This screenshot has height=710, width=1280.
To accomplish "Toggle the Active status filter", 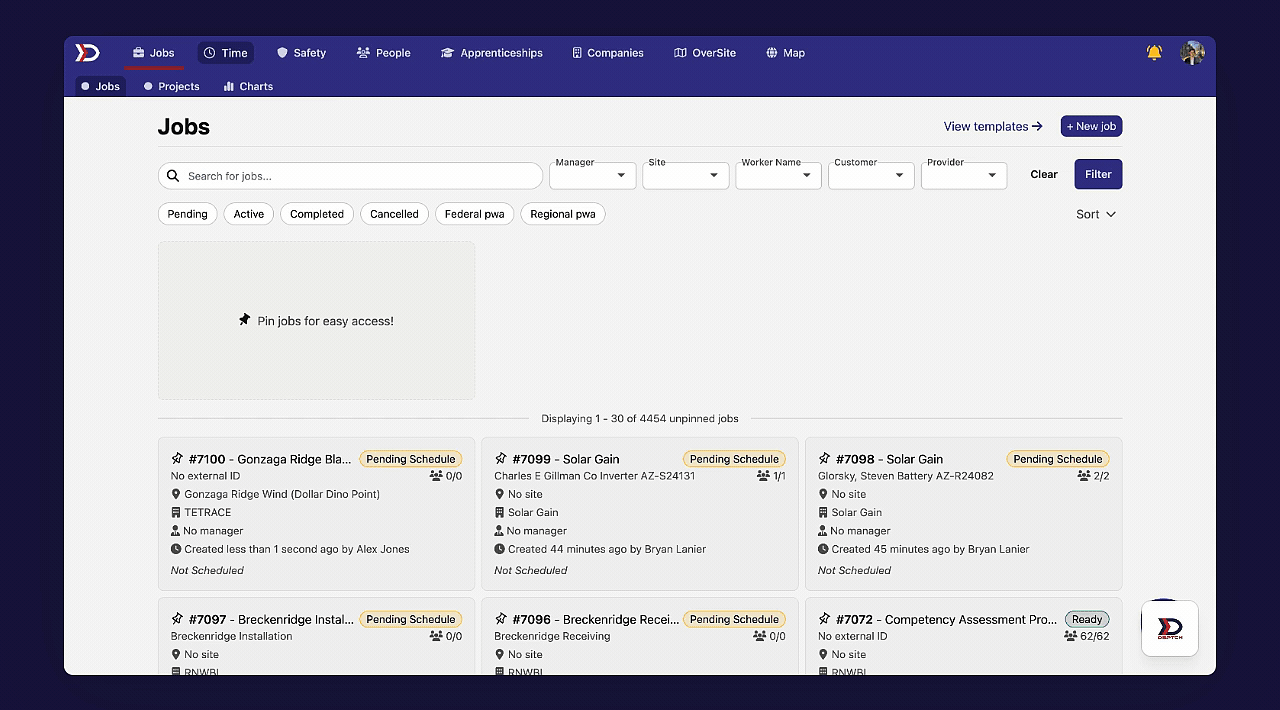I will point(249,214).
